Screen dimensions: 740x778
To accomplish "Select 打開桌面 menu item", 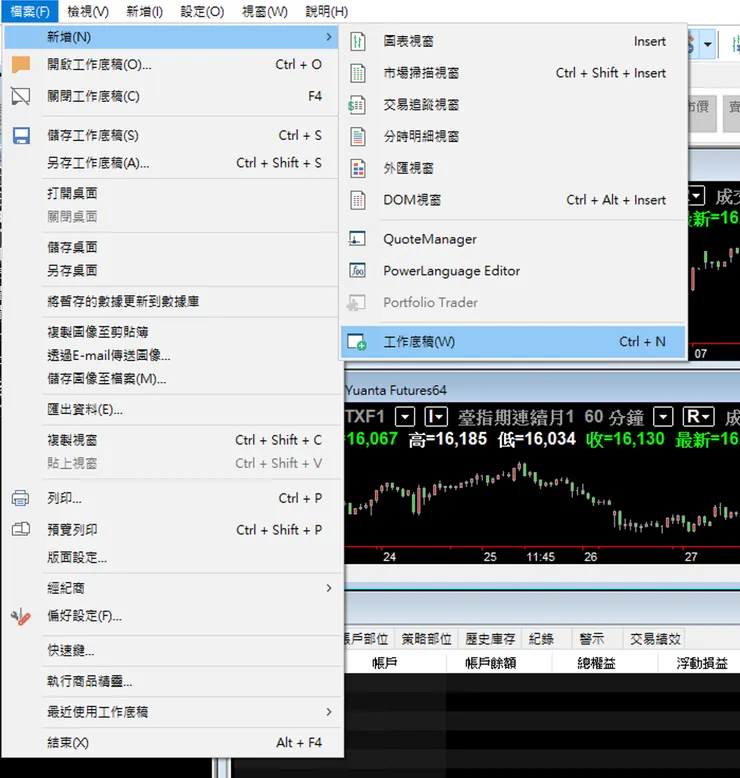I will point(172,194).
